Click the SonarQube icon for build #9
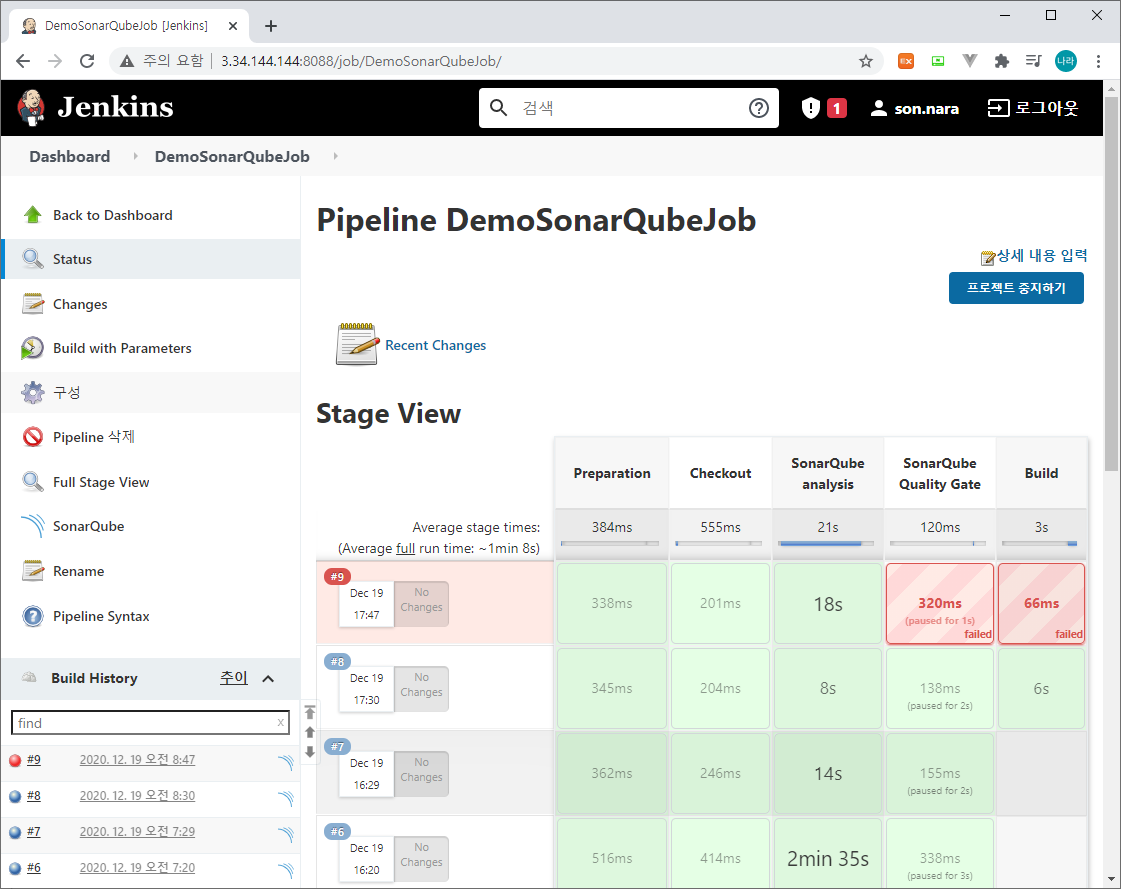This screenshot has height=889, width=1121. coord(285,762)
